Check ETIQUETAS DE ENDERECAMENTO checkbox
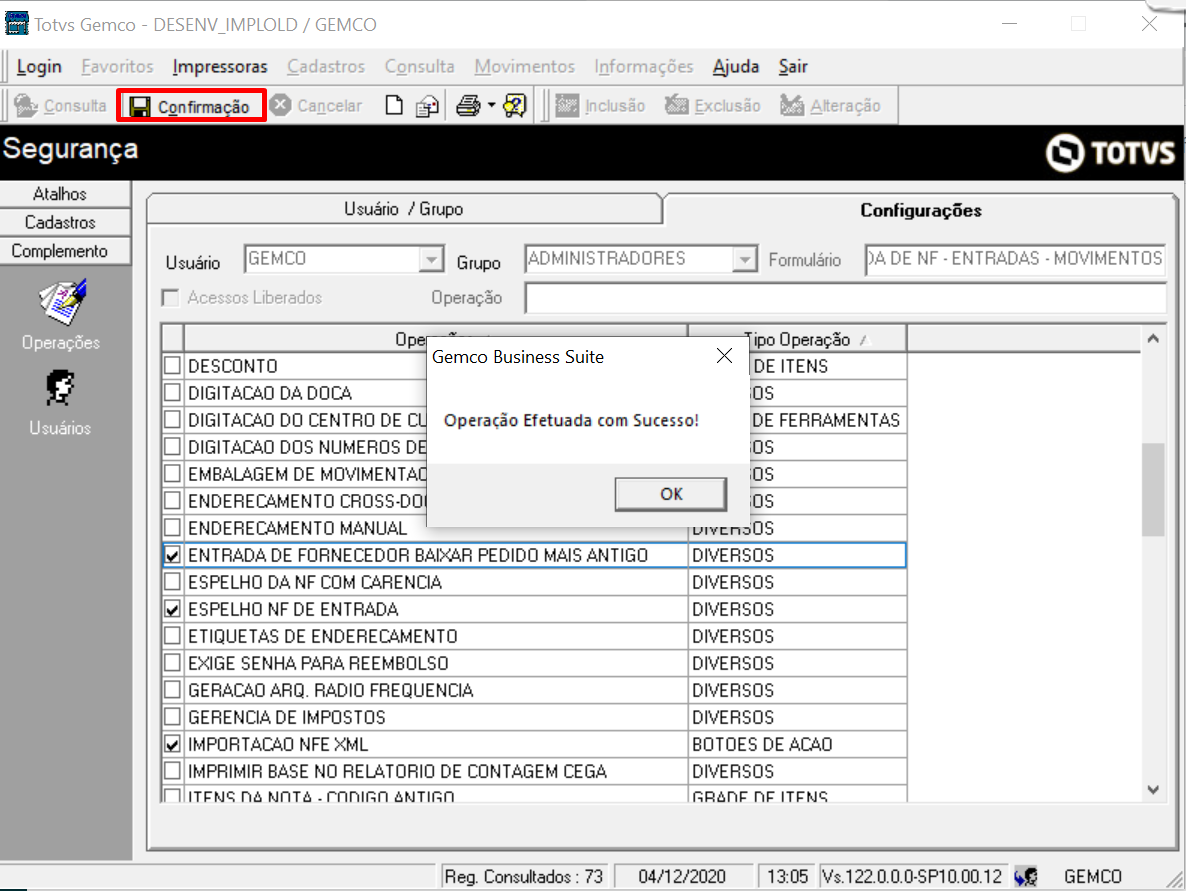The image size is (1186, 891). pyautogui.click(x=172, y=635)
